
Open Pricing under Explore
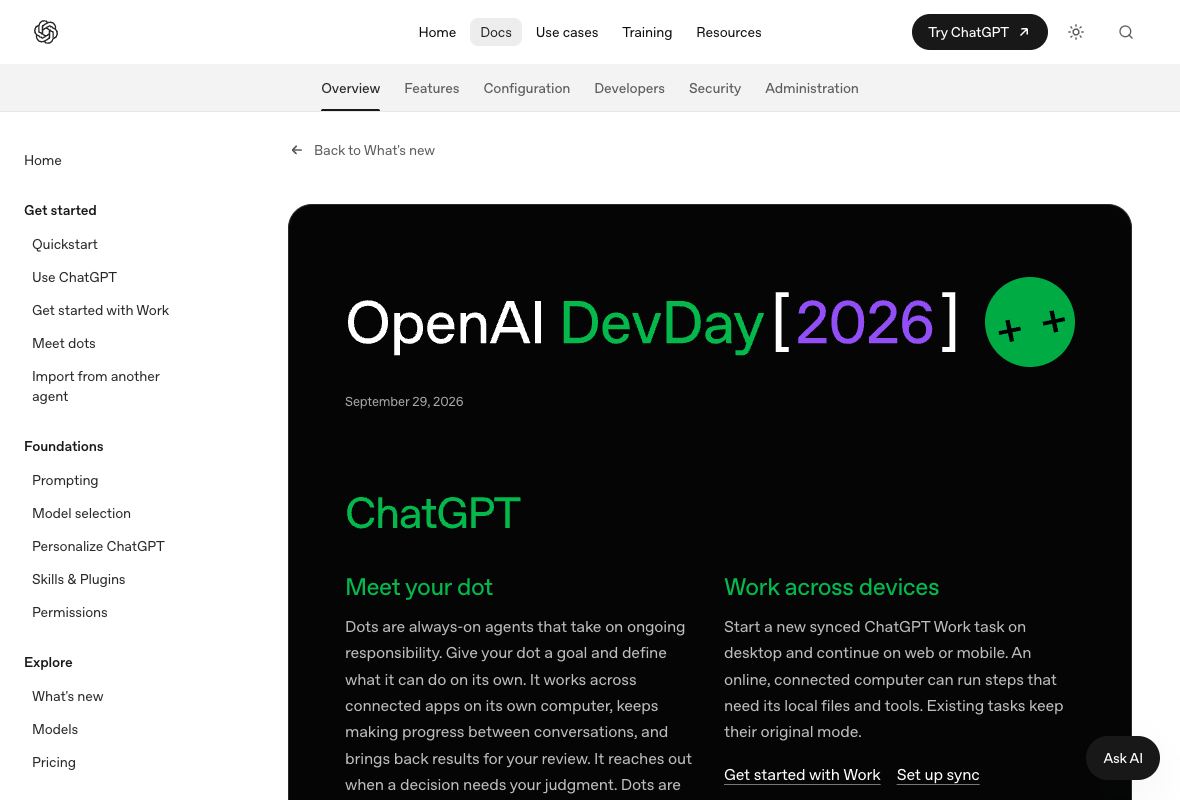[x=53, y=762]
